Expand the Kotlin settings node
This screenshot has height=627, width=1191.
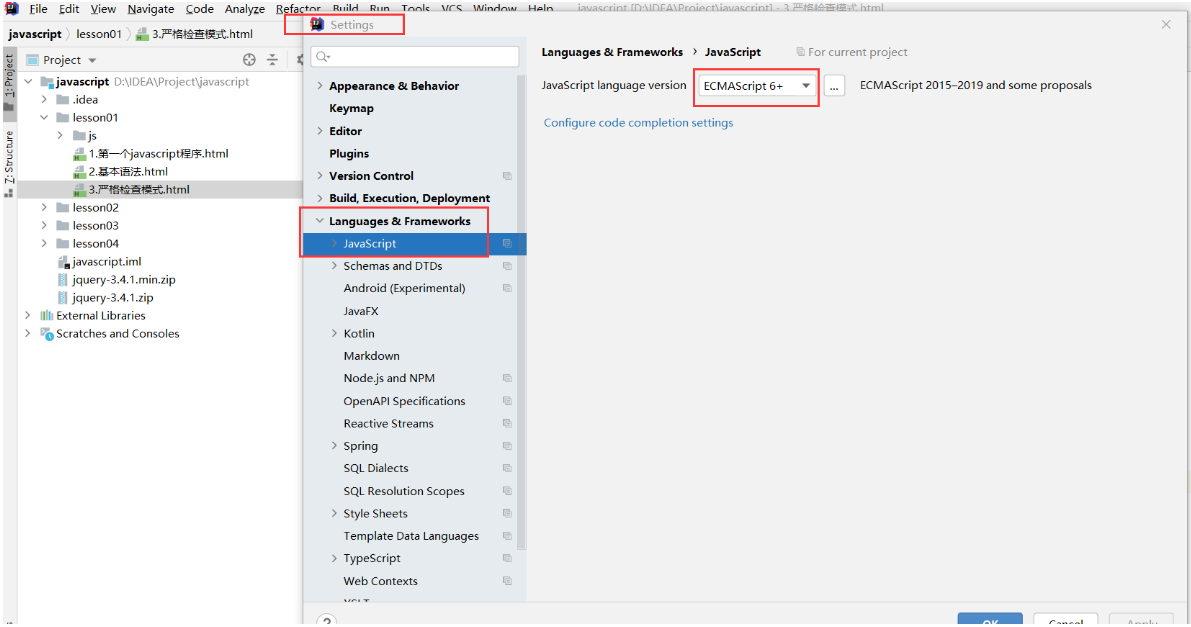coord(334,334)
